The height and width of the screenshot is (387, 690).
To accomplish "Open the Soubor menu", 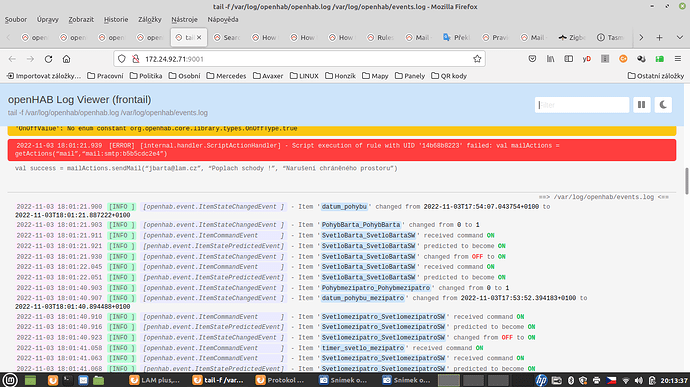I will coord(16,19).
